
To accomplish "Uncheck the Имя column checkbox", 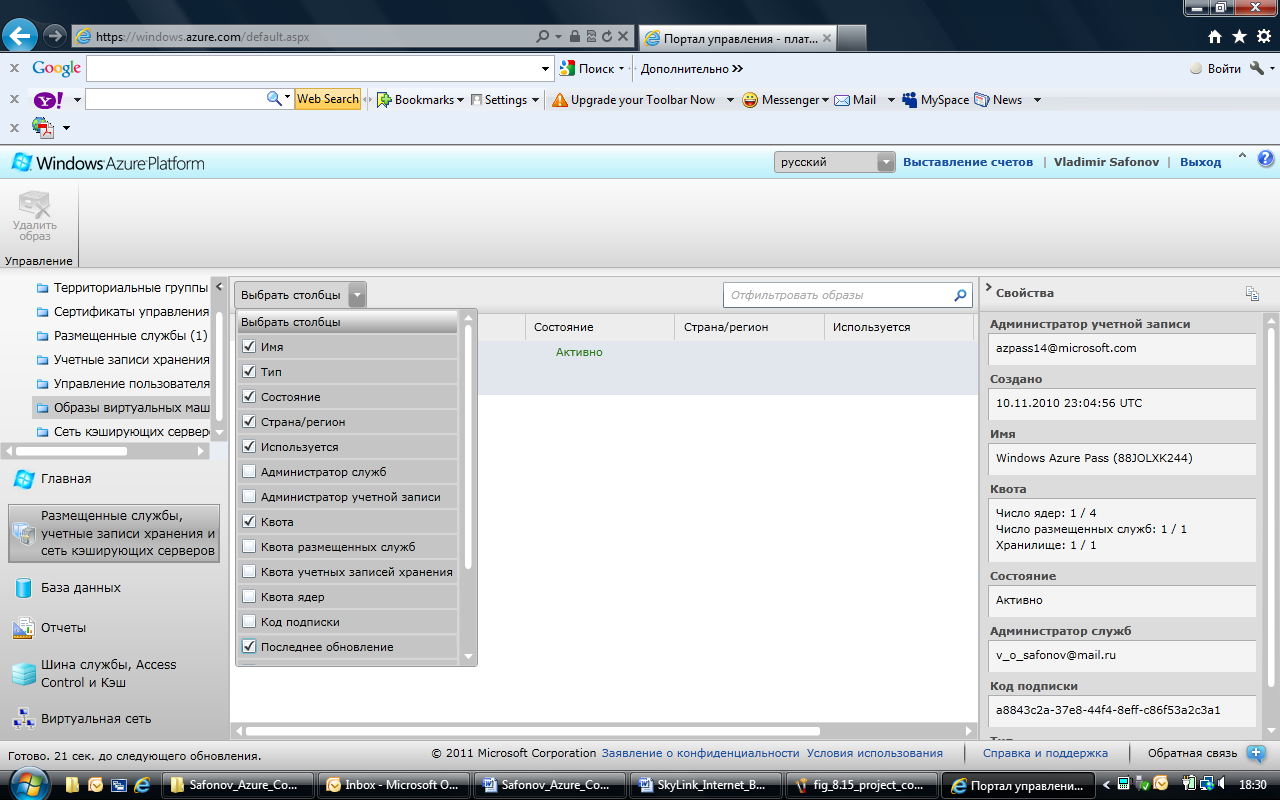I will tap(249, 347).
